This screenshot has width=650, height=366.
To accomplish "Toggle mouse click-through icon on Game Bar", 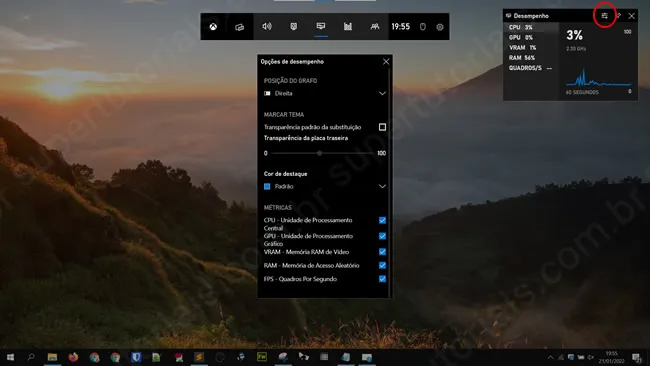I will coord(423,27).
